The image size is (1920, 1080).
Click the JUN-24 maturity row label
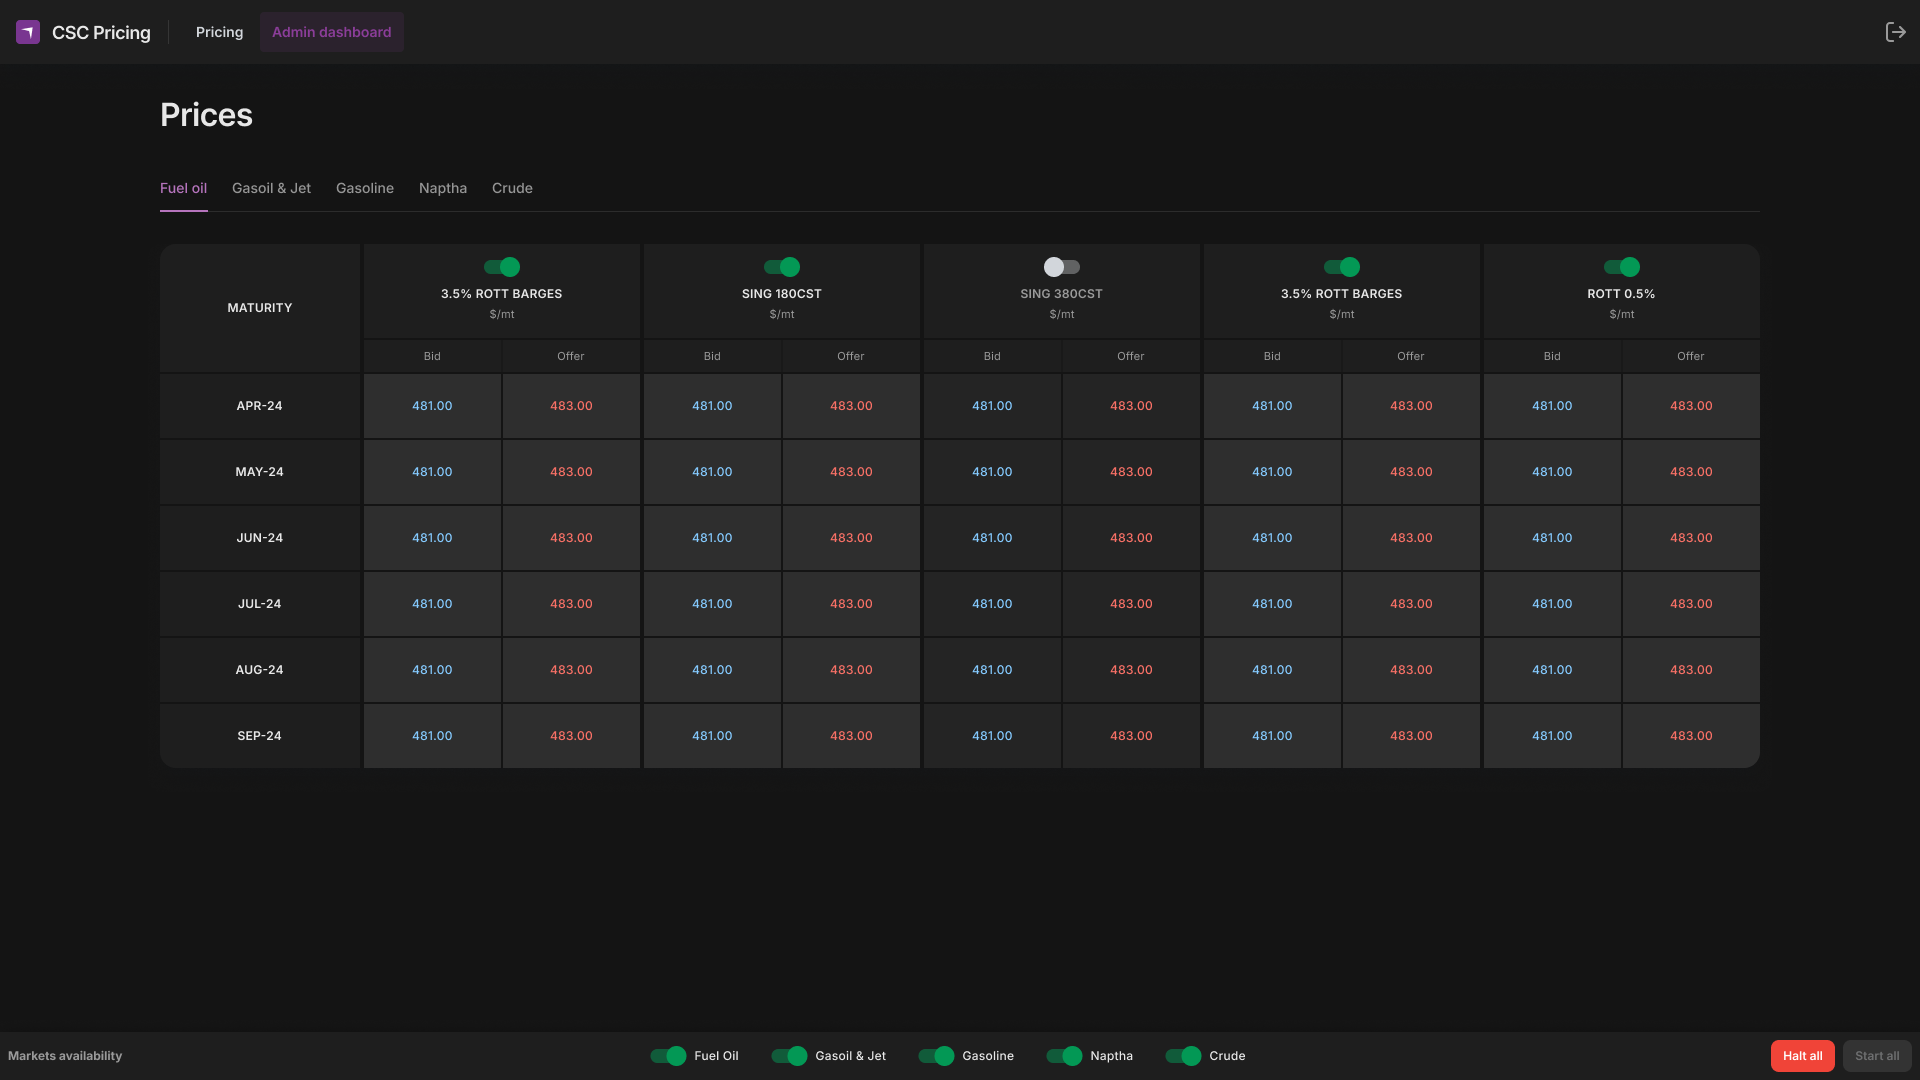click(x=260, y=538)
